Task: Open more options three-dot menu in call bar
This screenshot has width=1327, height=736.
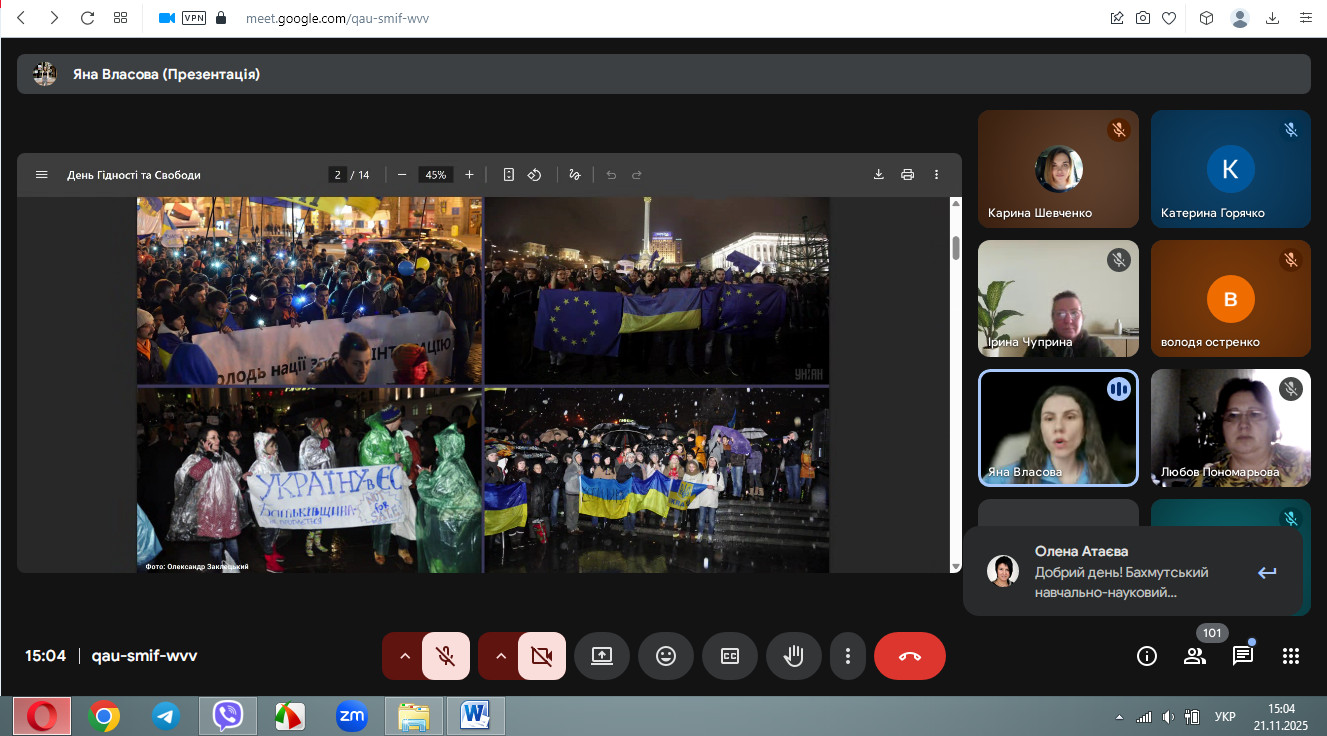Action: tap(848, 656)
